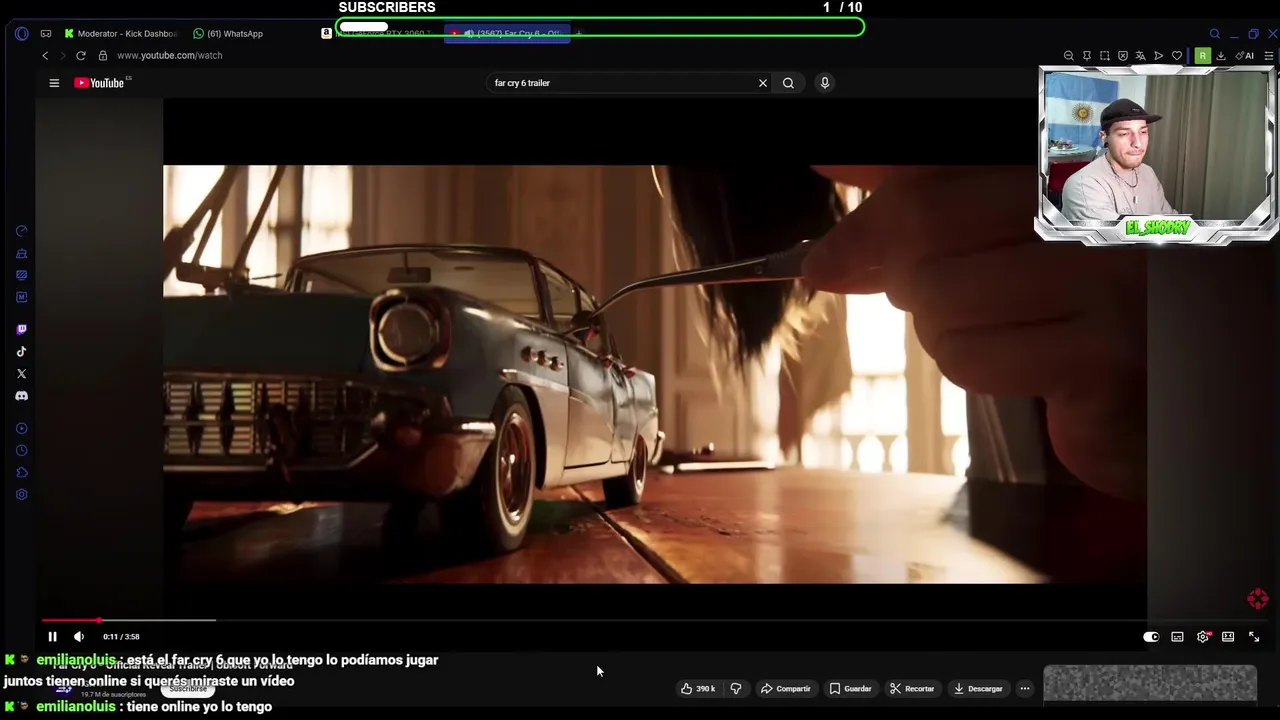1280x720 pixels.
Task: Toggle subtitles on the player
Action: pyautogui.click(x=1177, y=637)
